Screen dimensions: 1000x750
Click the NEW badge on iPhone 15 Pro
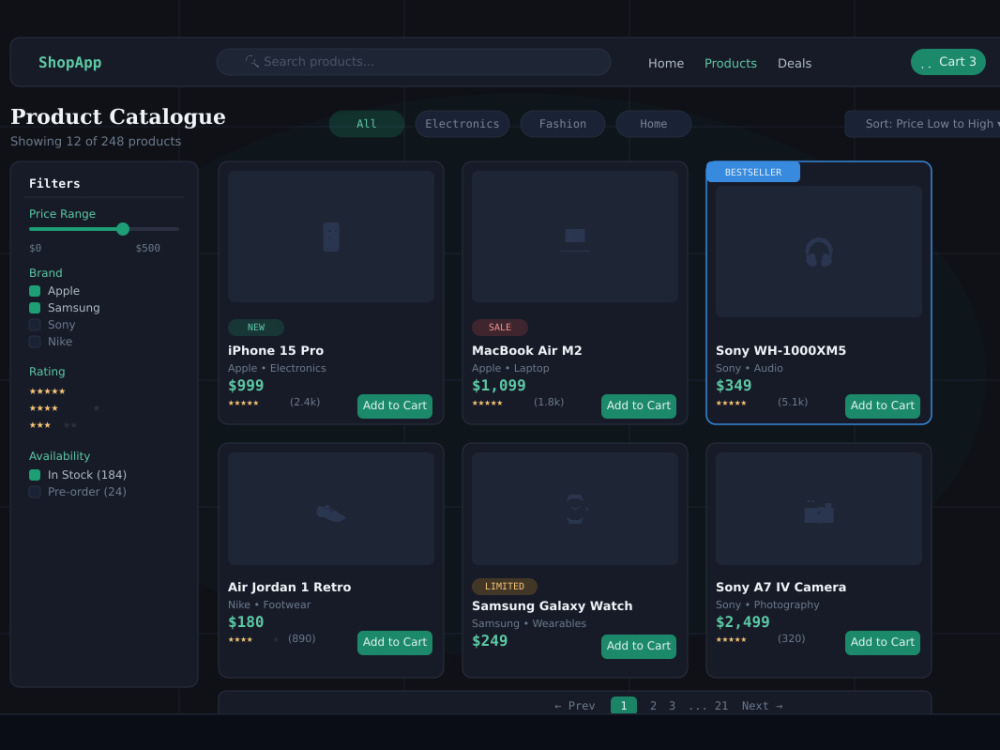256,327
